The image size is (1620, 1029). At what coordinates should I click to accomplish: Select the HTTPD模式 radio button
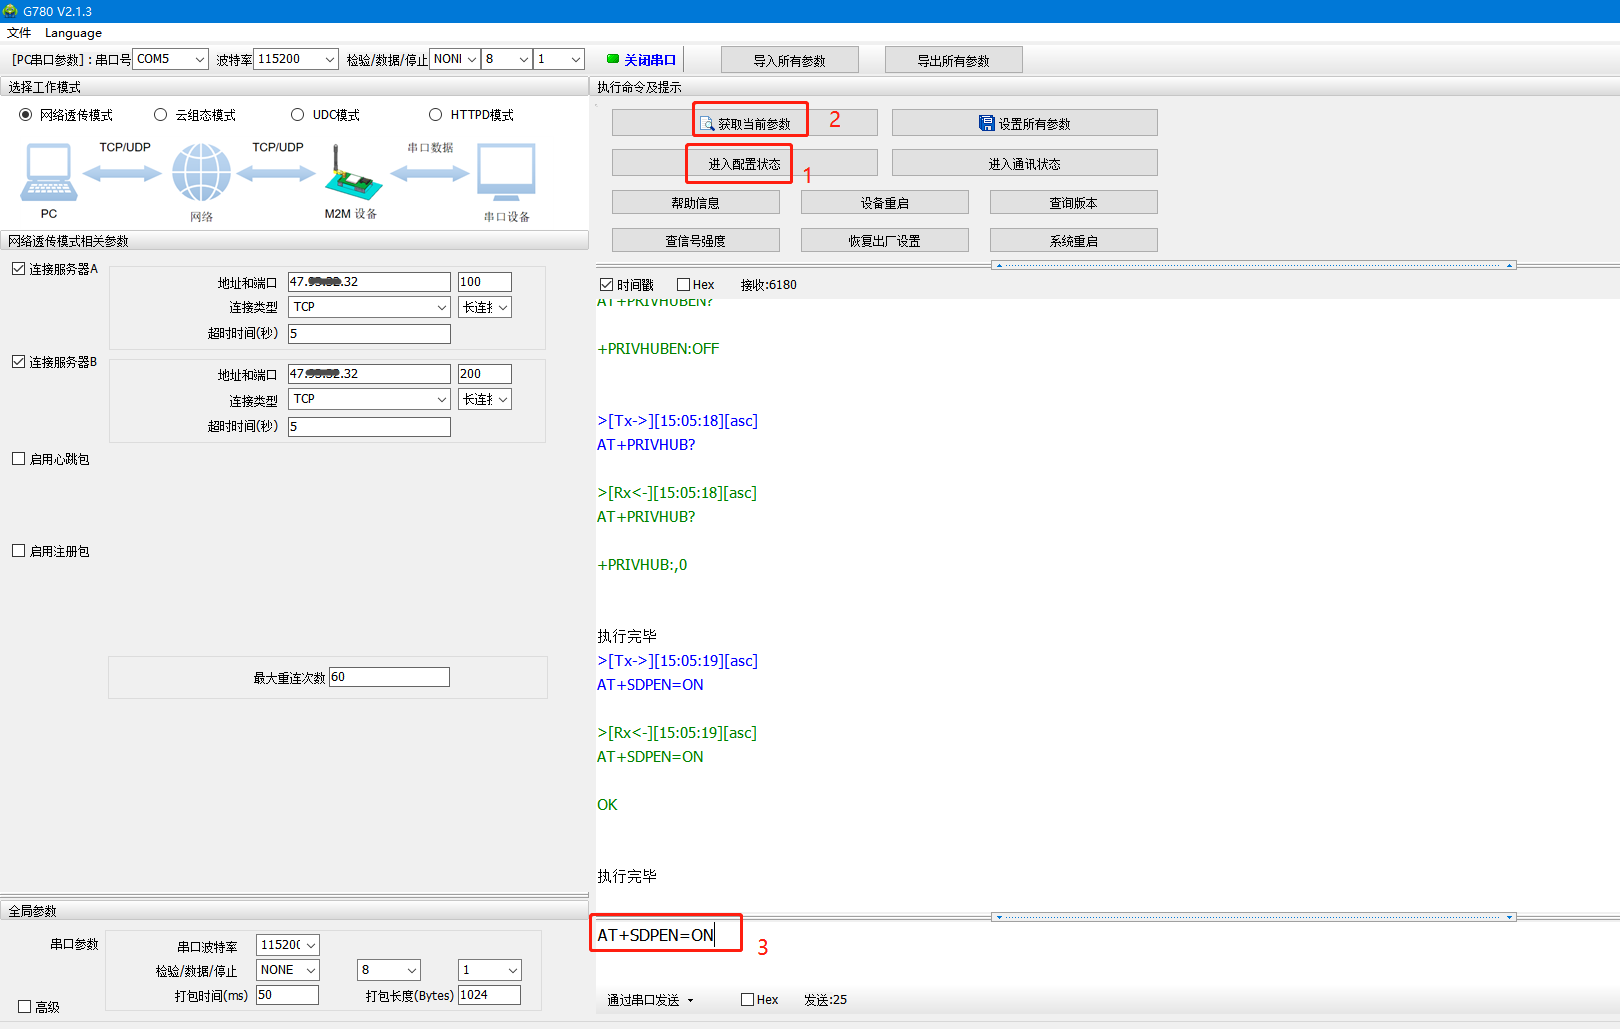click(435, 115)
